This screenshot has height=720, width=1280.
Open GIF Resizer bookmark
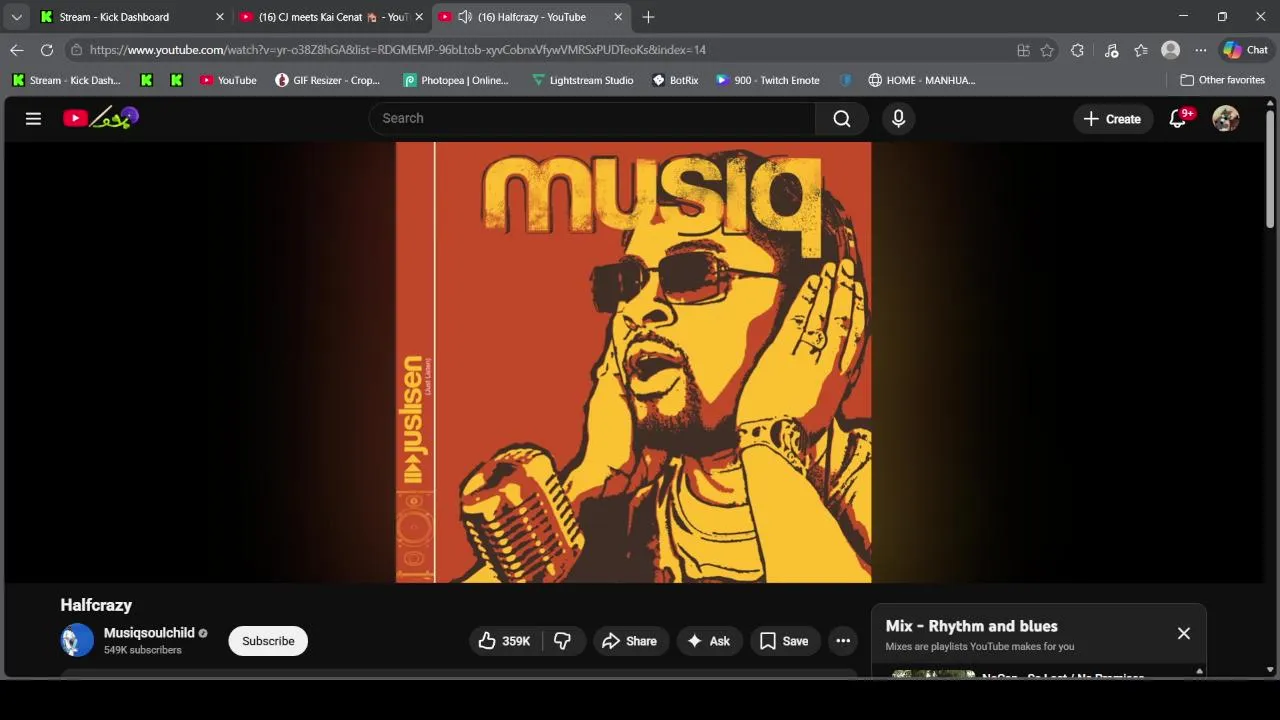(328, 80)
